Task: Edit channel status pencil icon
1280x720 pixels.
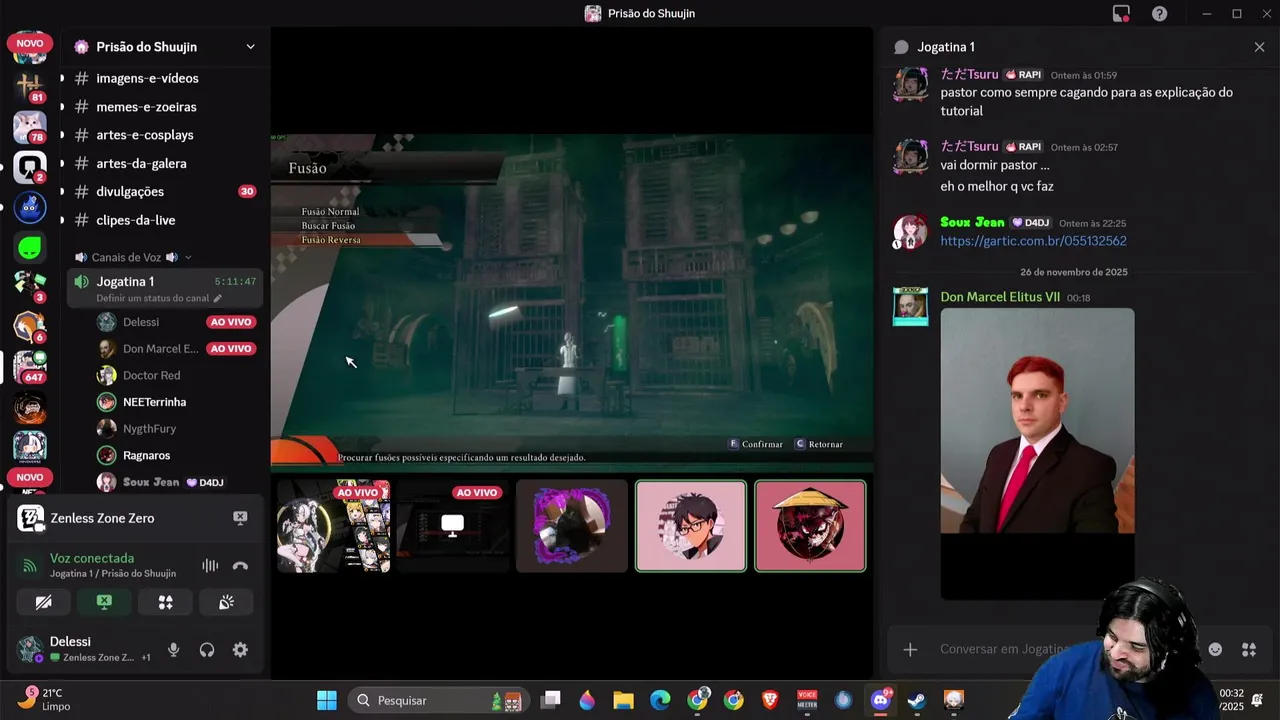Action: pyautogui.click(x=217, y=298)
